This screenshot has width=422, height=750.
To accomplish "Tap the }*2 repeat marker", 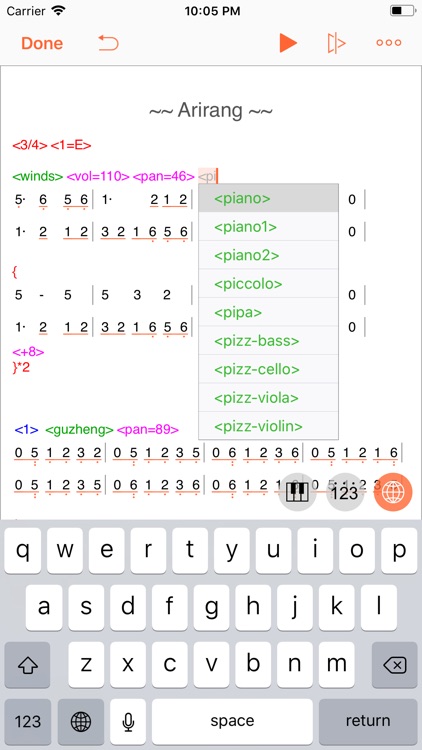I will click(x=21, y=367).
